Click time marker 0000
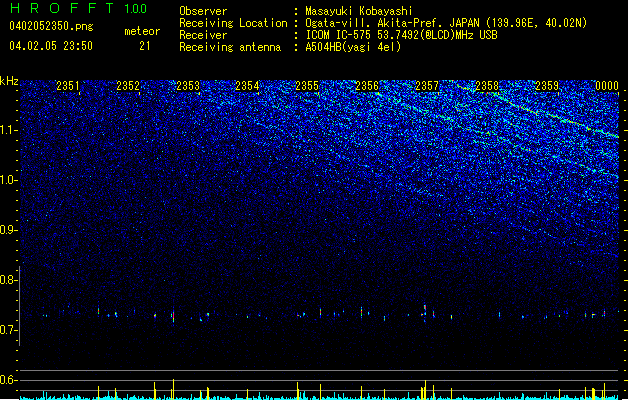 tap(607, 86)
